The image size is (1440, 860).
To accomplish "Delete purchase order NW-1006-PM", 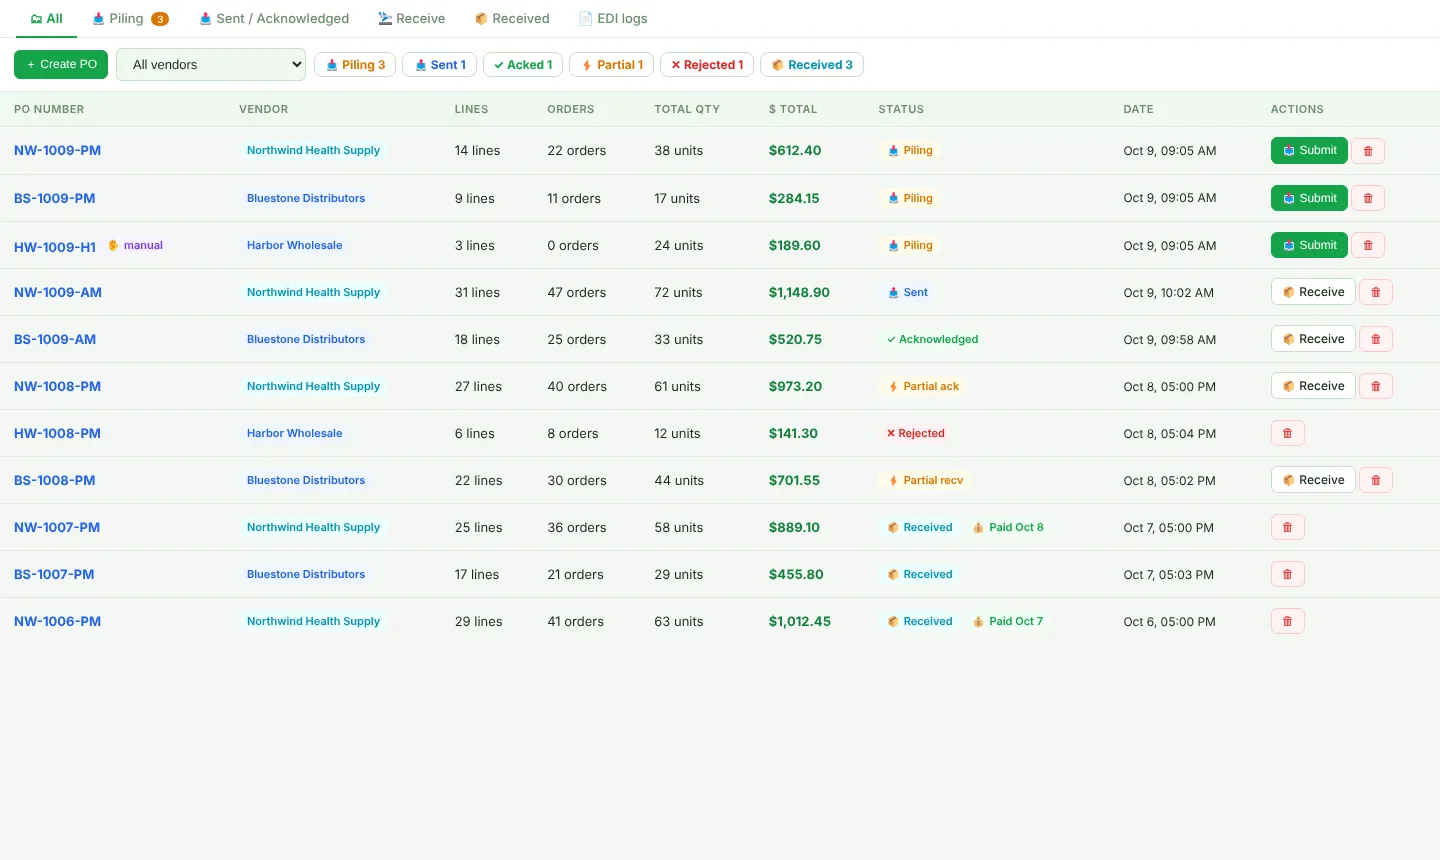I will click(1288, 621).
